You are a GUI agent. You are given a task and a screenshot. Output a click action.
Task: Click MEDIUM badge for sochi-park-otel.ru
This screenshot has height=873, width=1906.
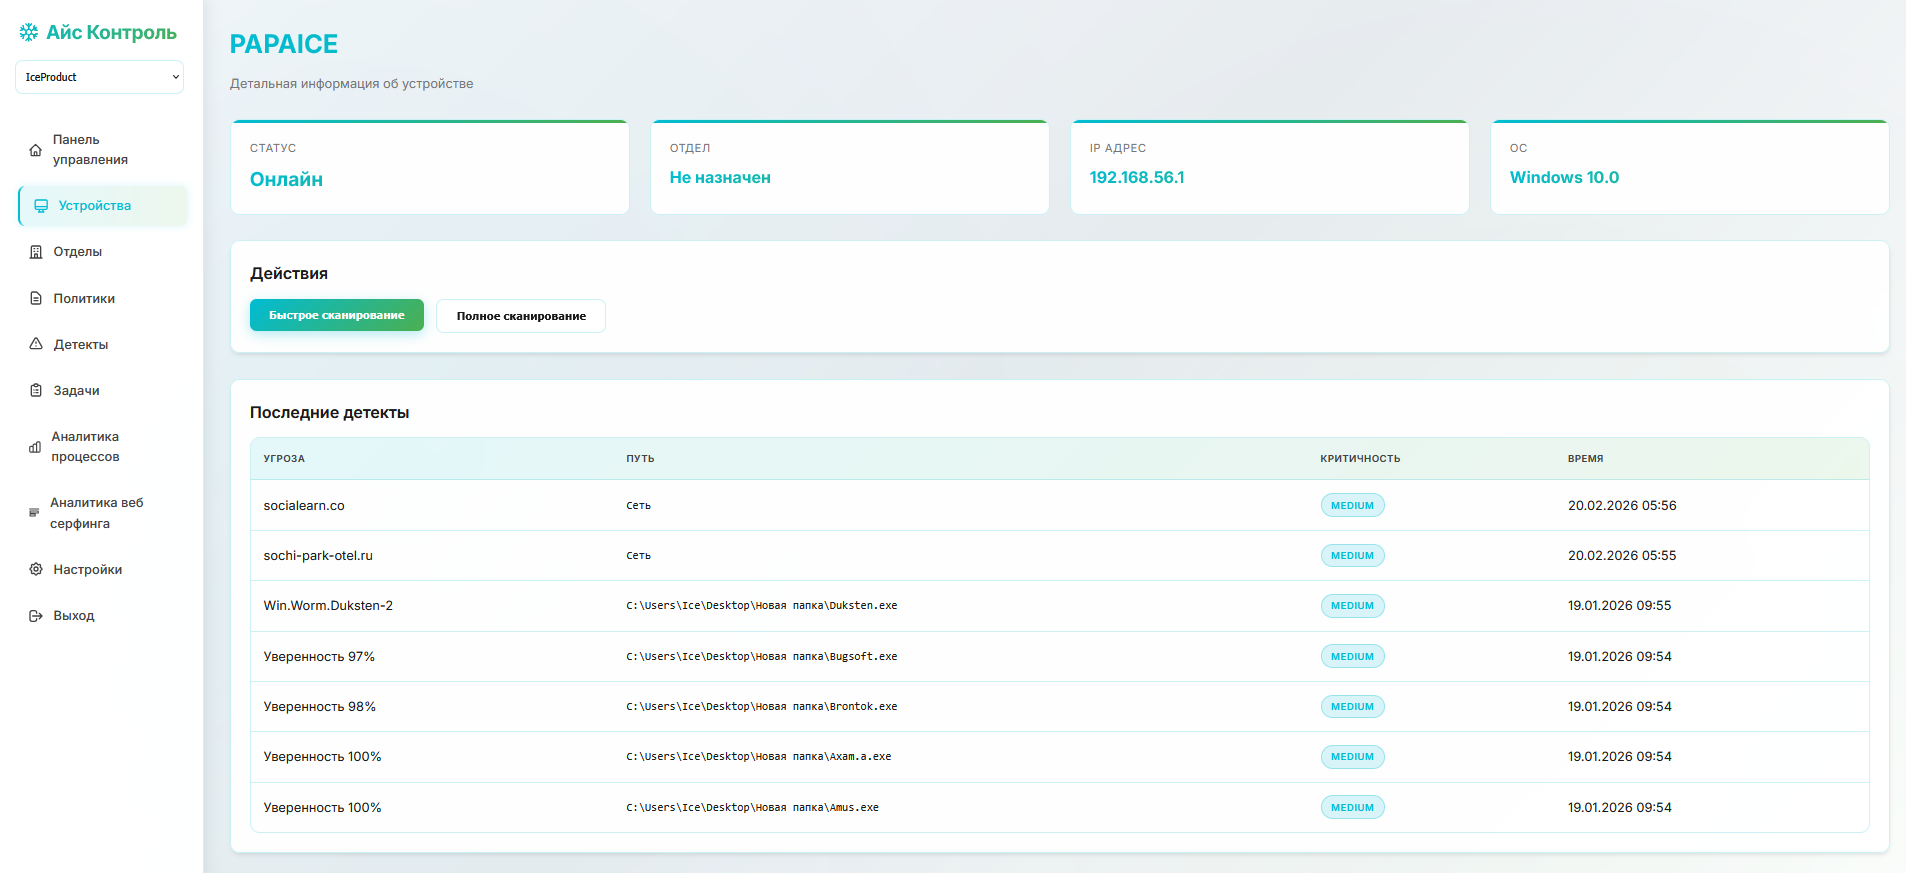(x=1352, y=556)
